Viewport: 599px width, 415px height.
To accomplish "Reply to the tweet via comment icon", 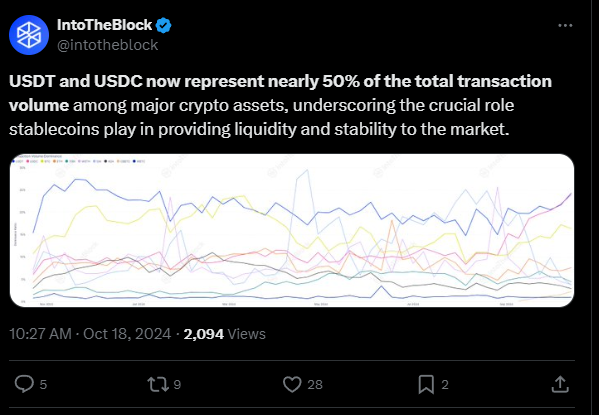I will (24, 384).
